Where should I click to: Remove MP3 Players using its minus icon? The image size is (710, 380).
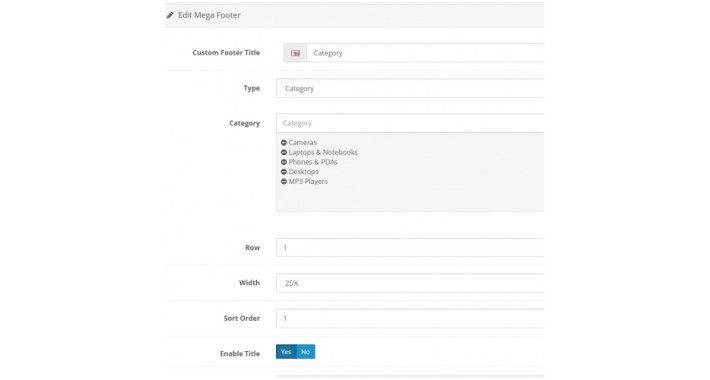[x=284, y=182]
